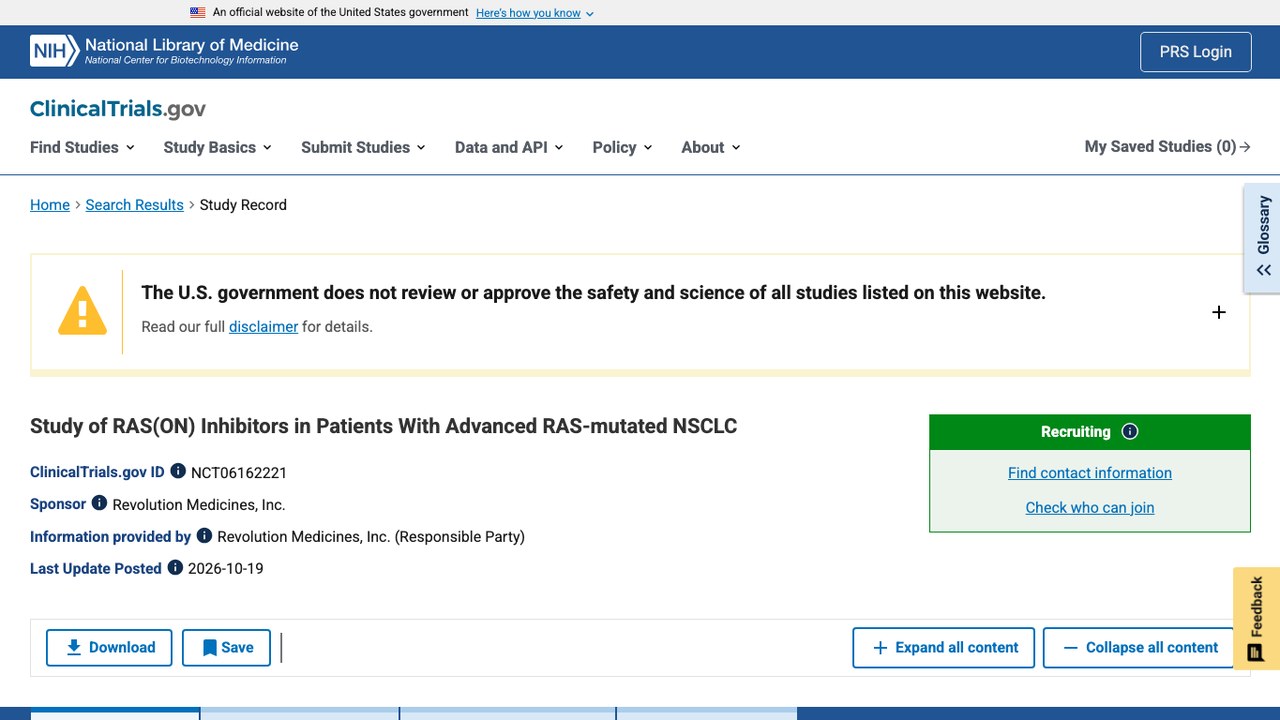Open the full disclaimer link
The width and height of the screenshot is (1280, 720).
tap(263, 327)
